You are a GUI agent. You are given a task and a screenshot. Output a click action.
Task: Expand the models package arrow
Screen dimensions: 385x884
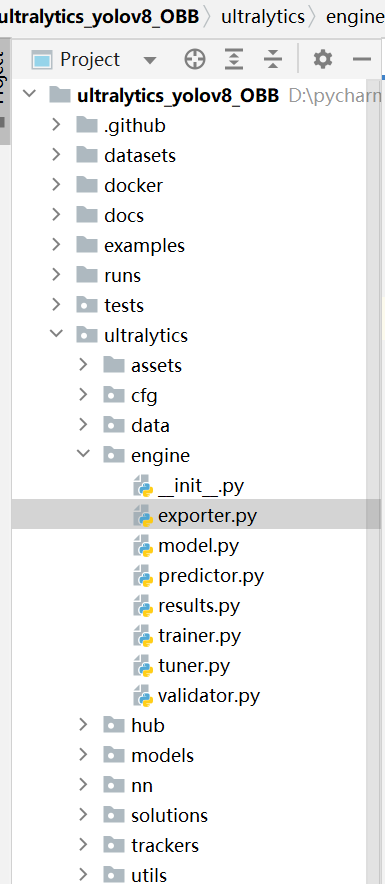[83, 755]
